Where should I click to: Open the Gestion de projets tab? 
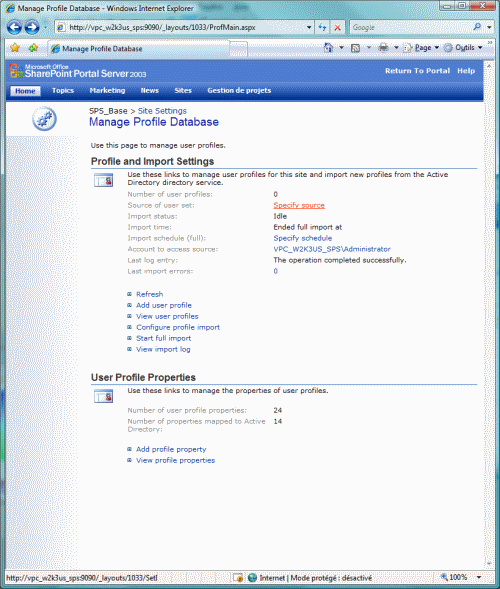pos(239,91)
